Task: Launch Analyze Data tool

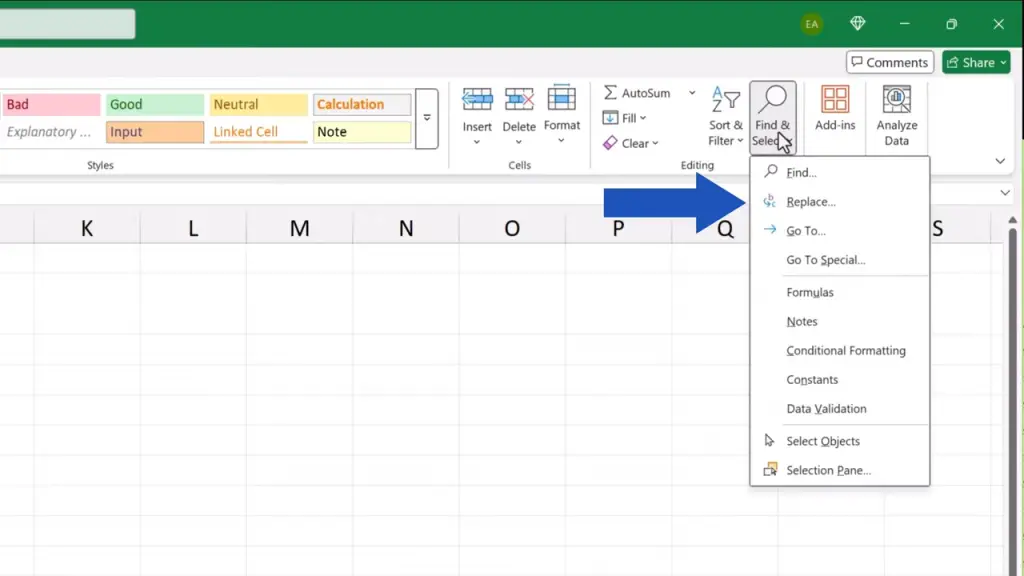Action: coord(897,115)
